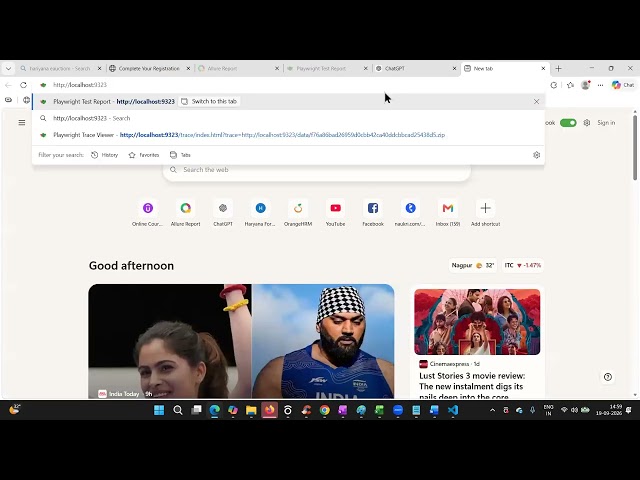Open Settings and more ellipsis menu
The height and width of the screenshot is (480, 640).
click(x=600, y=85)
